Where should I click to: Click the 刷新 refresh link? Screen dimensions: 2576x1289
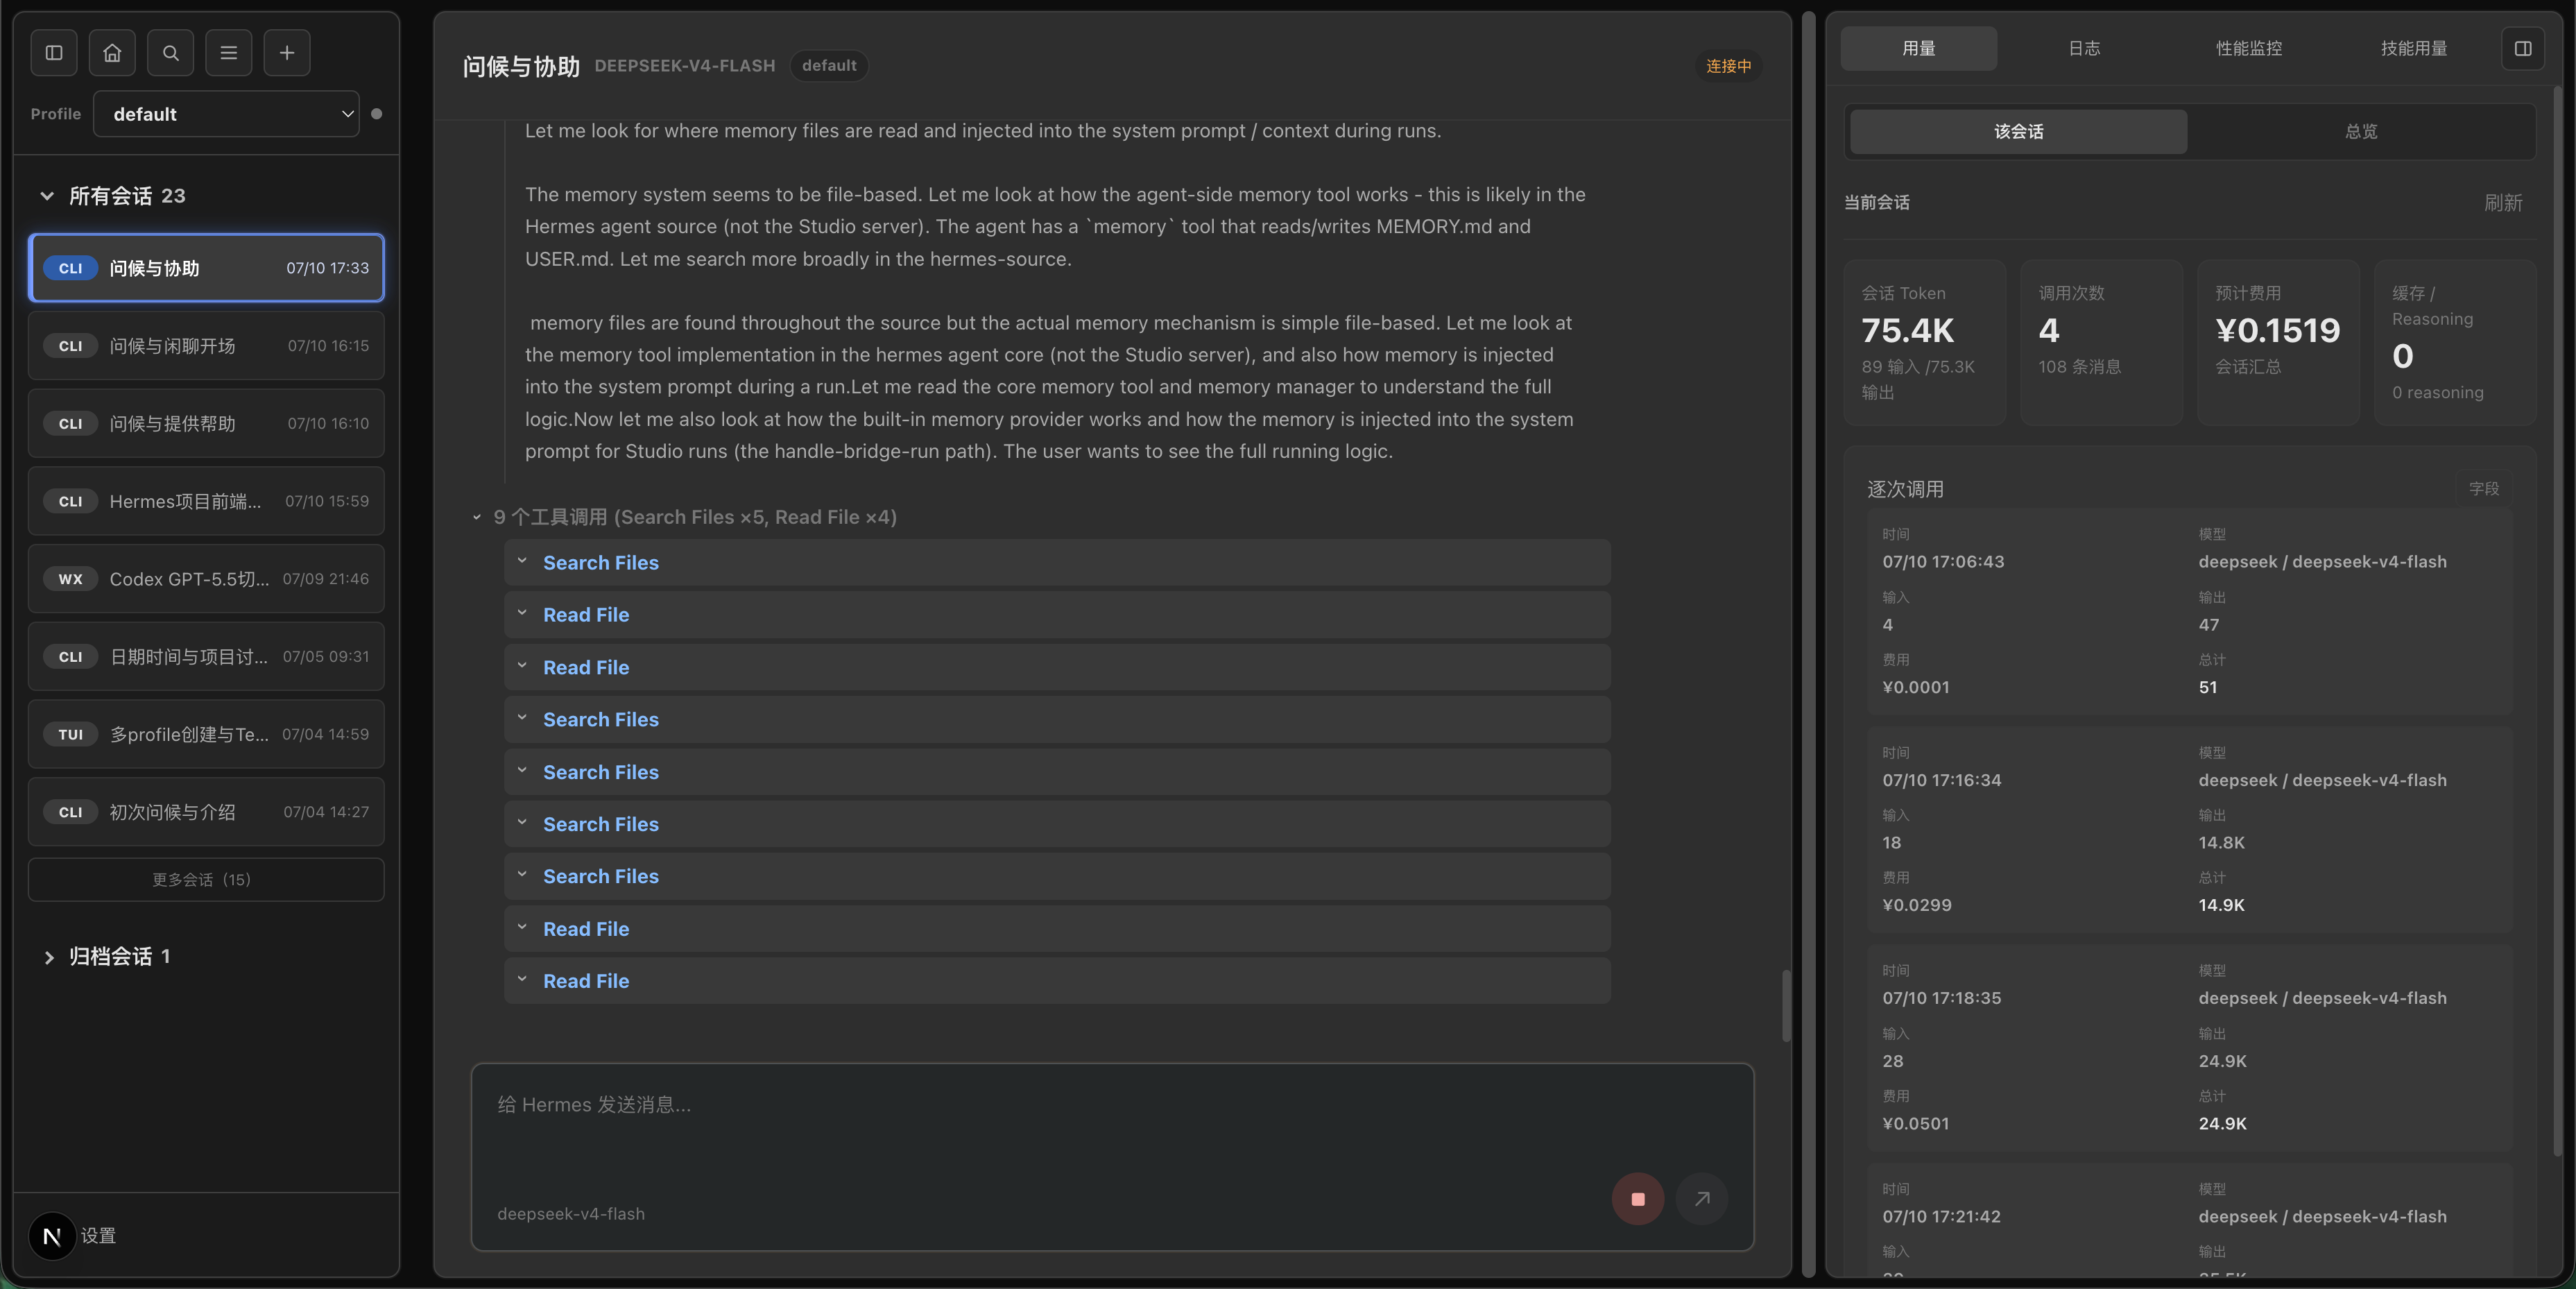2502,203
